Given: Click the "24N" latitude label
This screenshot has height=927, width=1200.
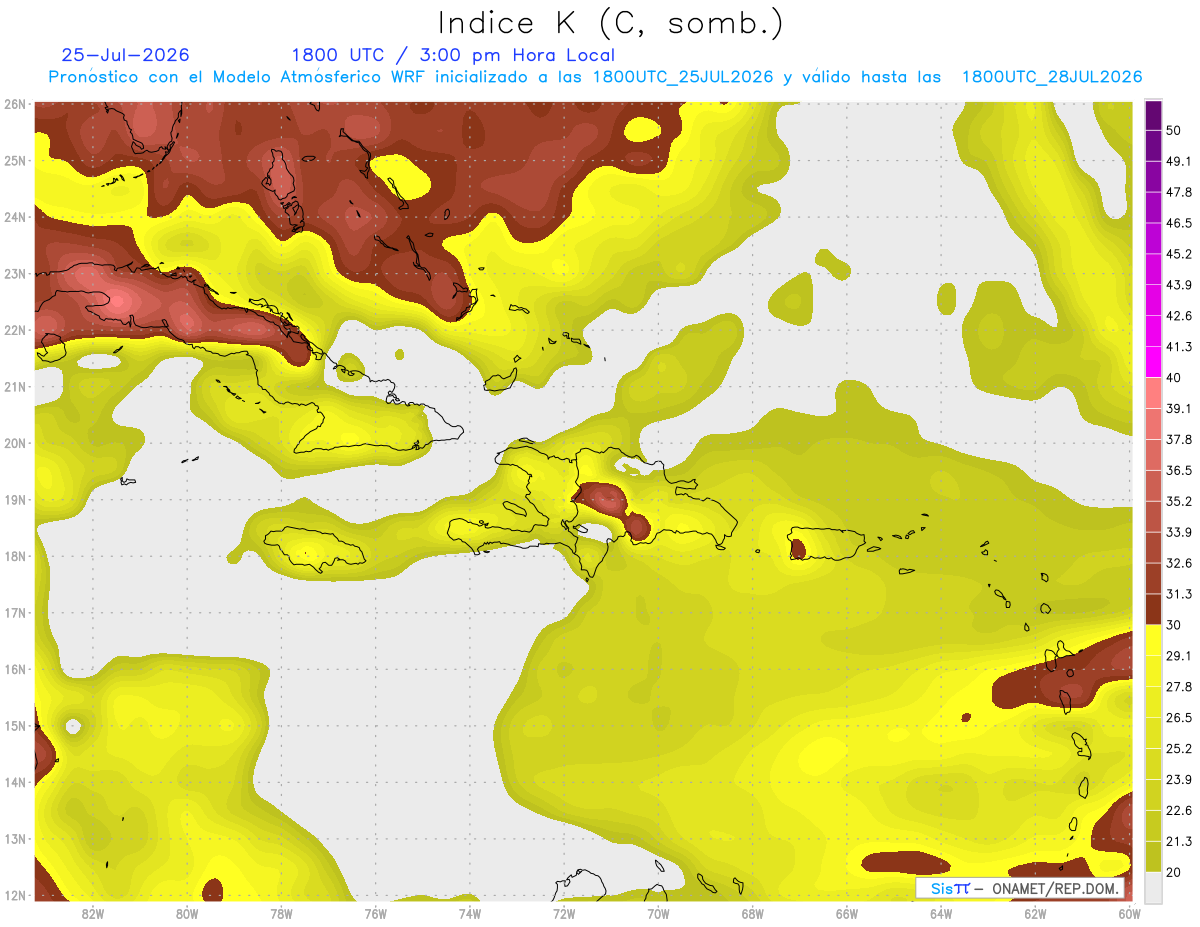Looking at the screenshot, I should (15, 217).
